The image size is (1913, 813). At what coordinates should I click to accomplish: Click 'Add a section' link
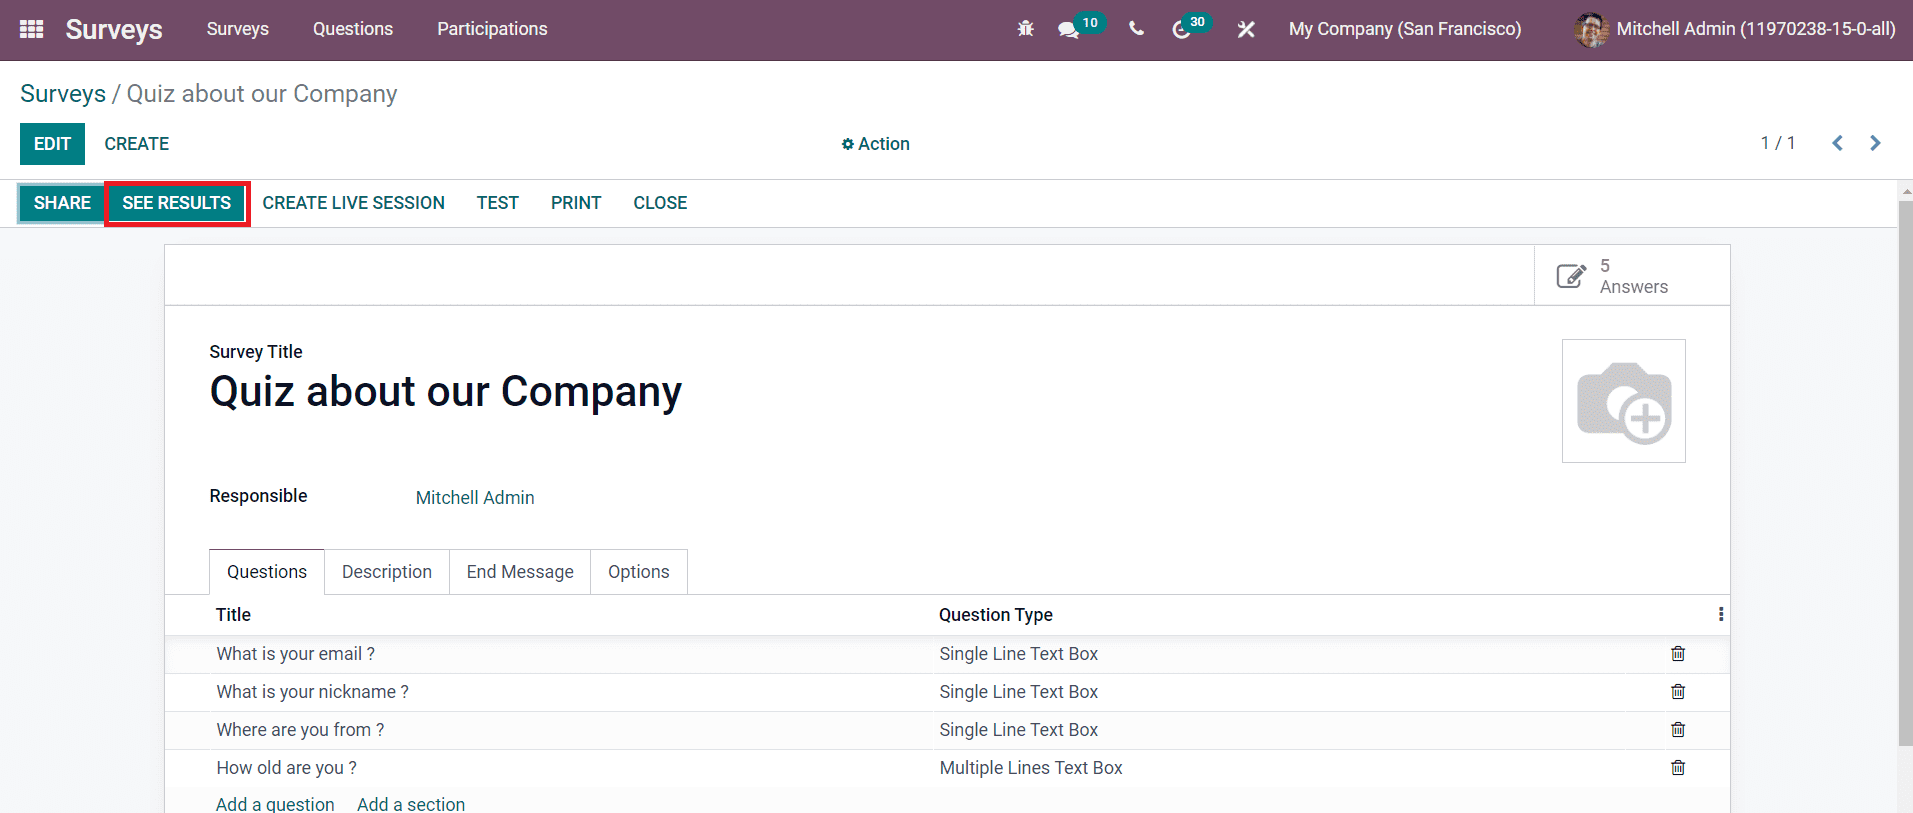click(411, 804)
